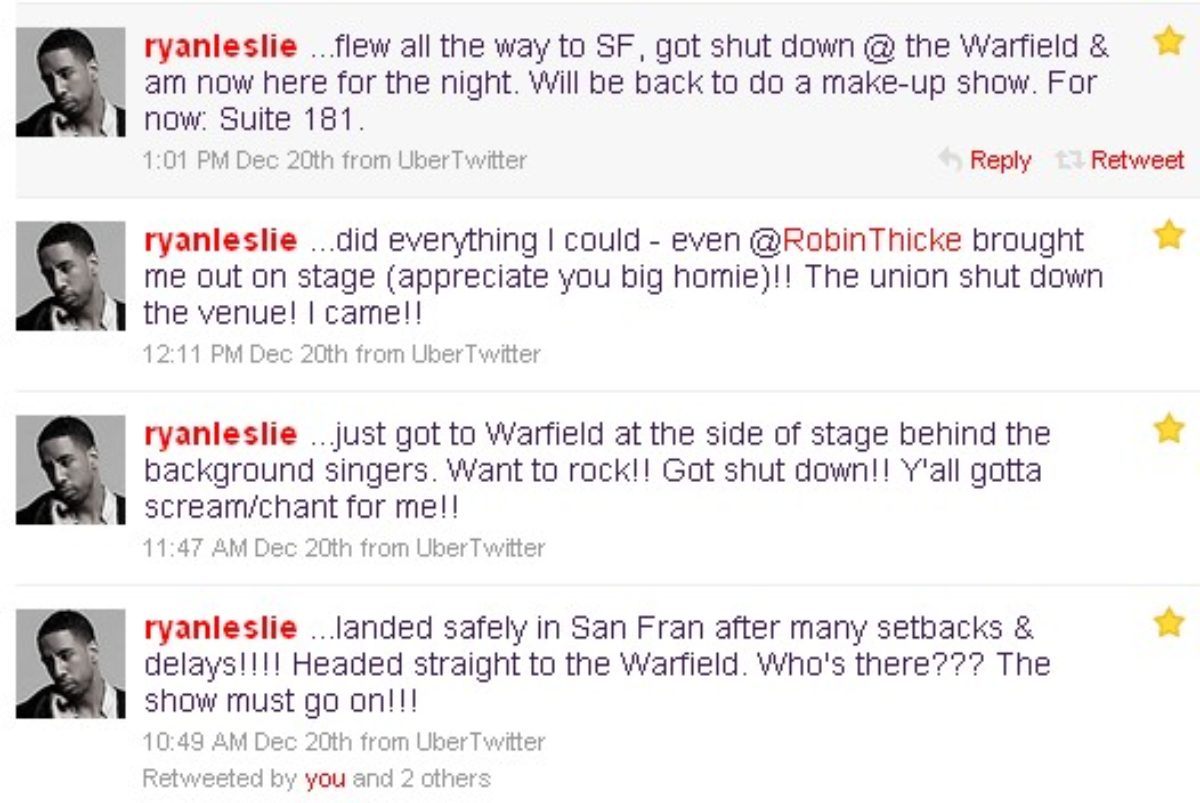
Task: Click avatar thumbnail beside scream/chant tweet
Action: point(70,470)
